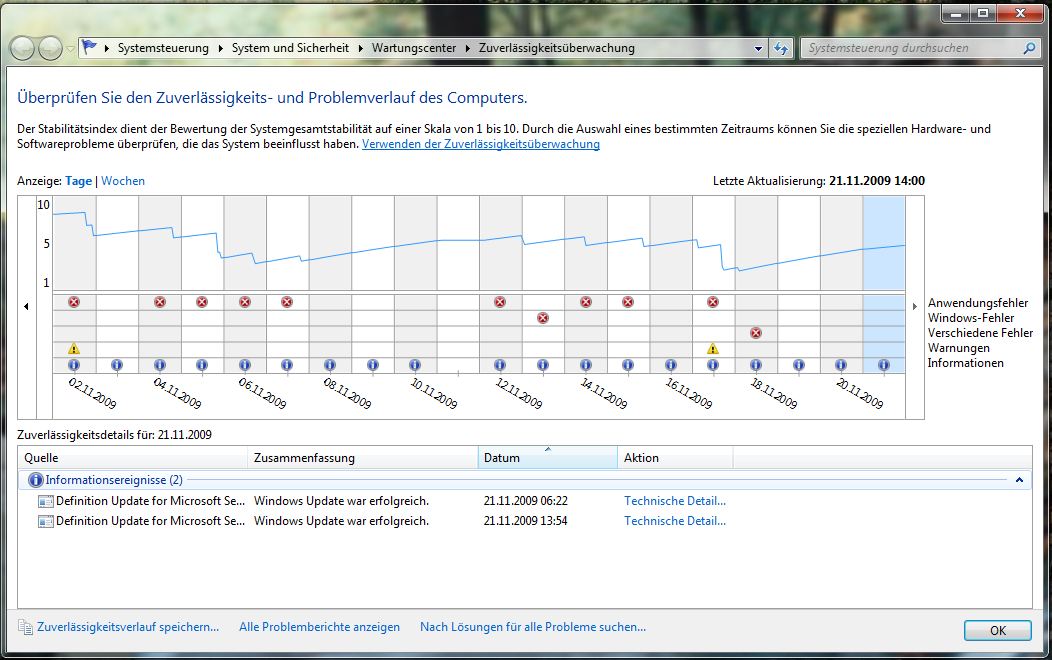Open Verwenden der Zuverlässigkeitsüberwachung help link

pos(480,144)
